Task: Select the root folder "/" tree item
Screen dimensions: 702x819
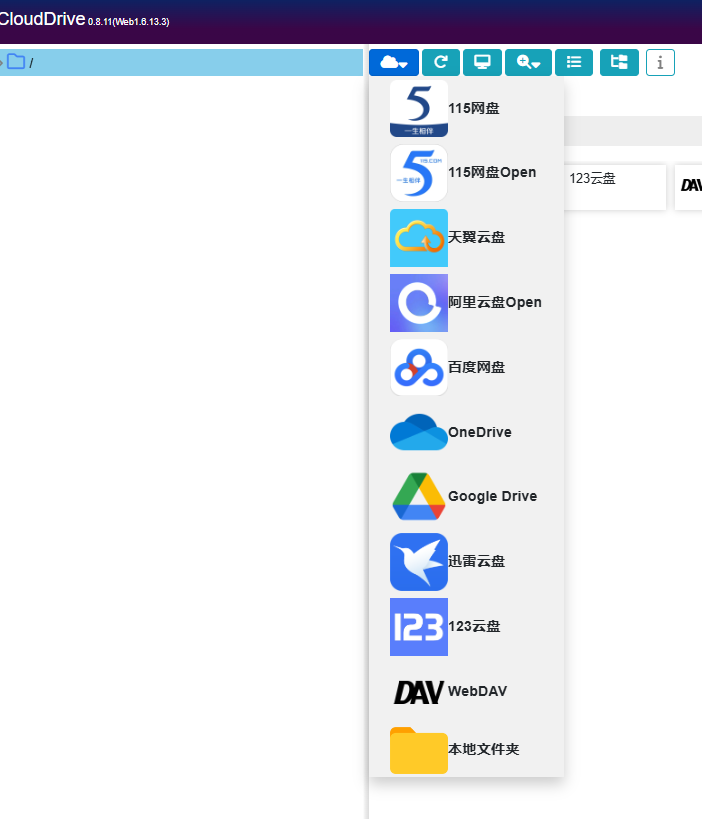Action: 31,63
